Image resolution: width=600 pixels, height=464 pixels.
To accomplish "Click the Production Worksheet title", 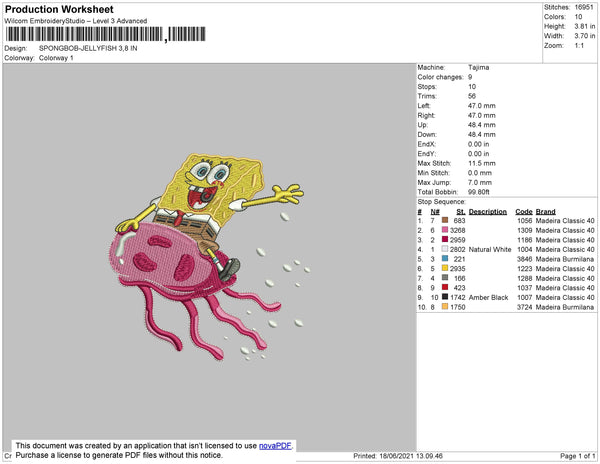I will [59, 9].
